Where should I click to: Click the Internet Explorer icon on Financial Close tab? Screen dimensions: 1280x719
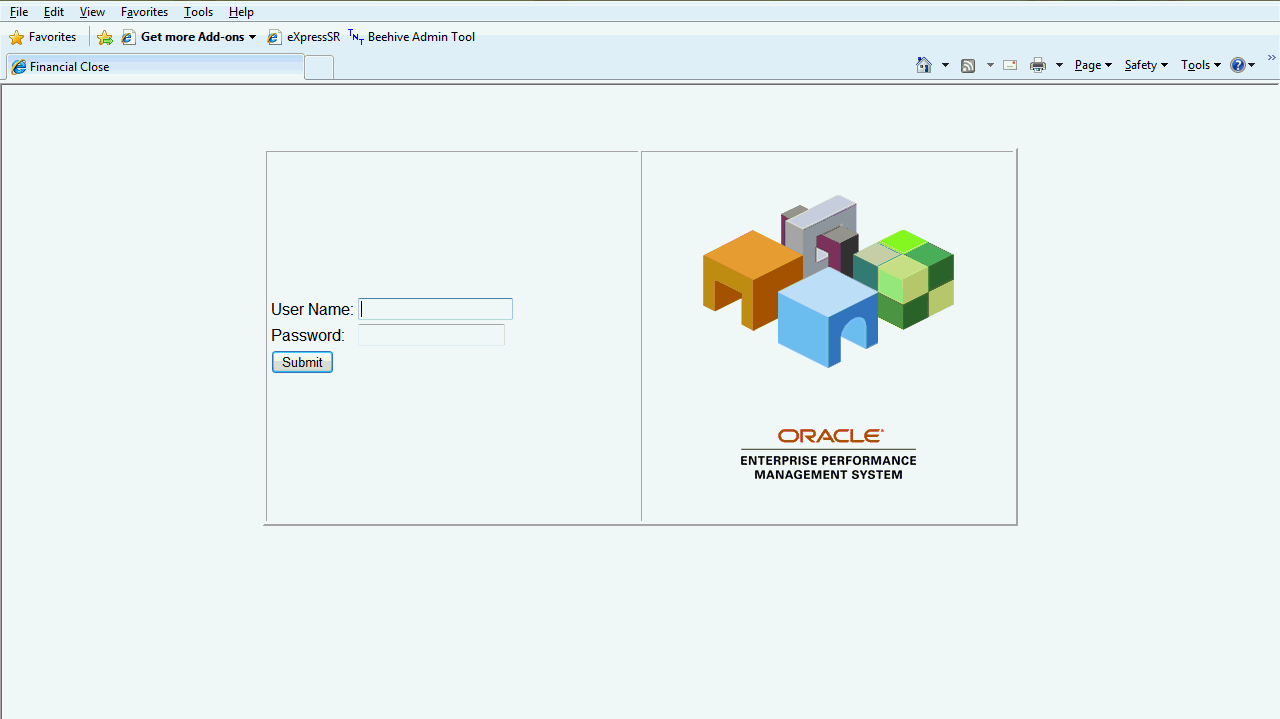click(19, 67)
